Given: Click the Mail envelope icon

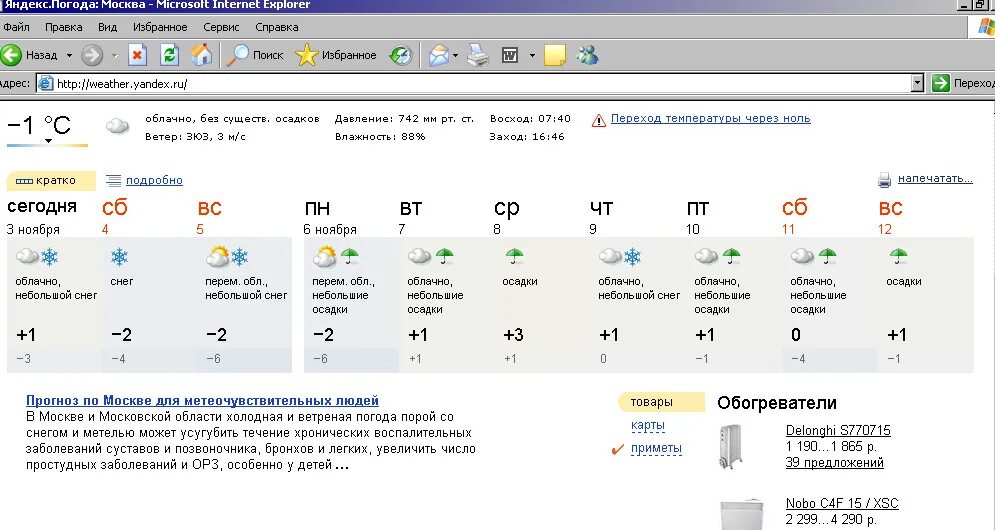Looking at the screenshot, I should [439, 55].
